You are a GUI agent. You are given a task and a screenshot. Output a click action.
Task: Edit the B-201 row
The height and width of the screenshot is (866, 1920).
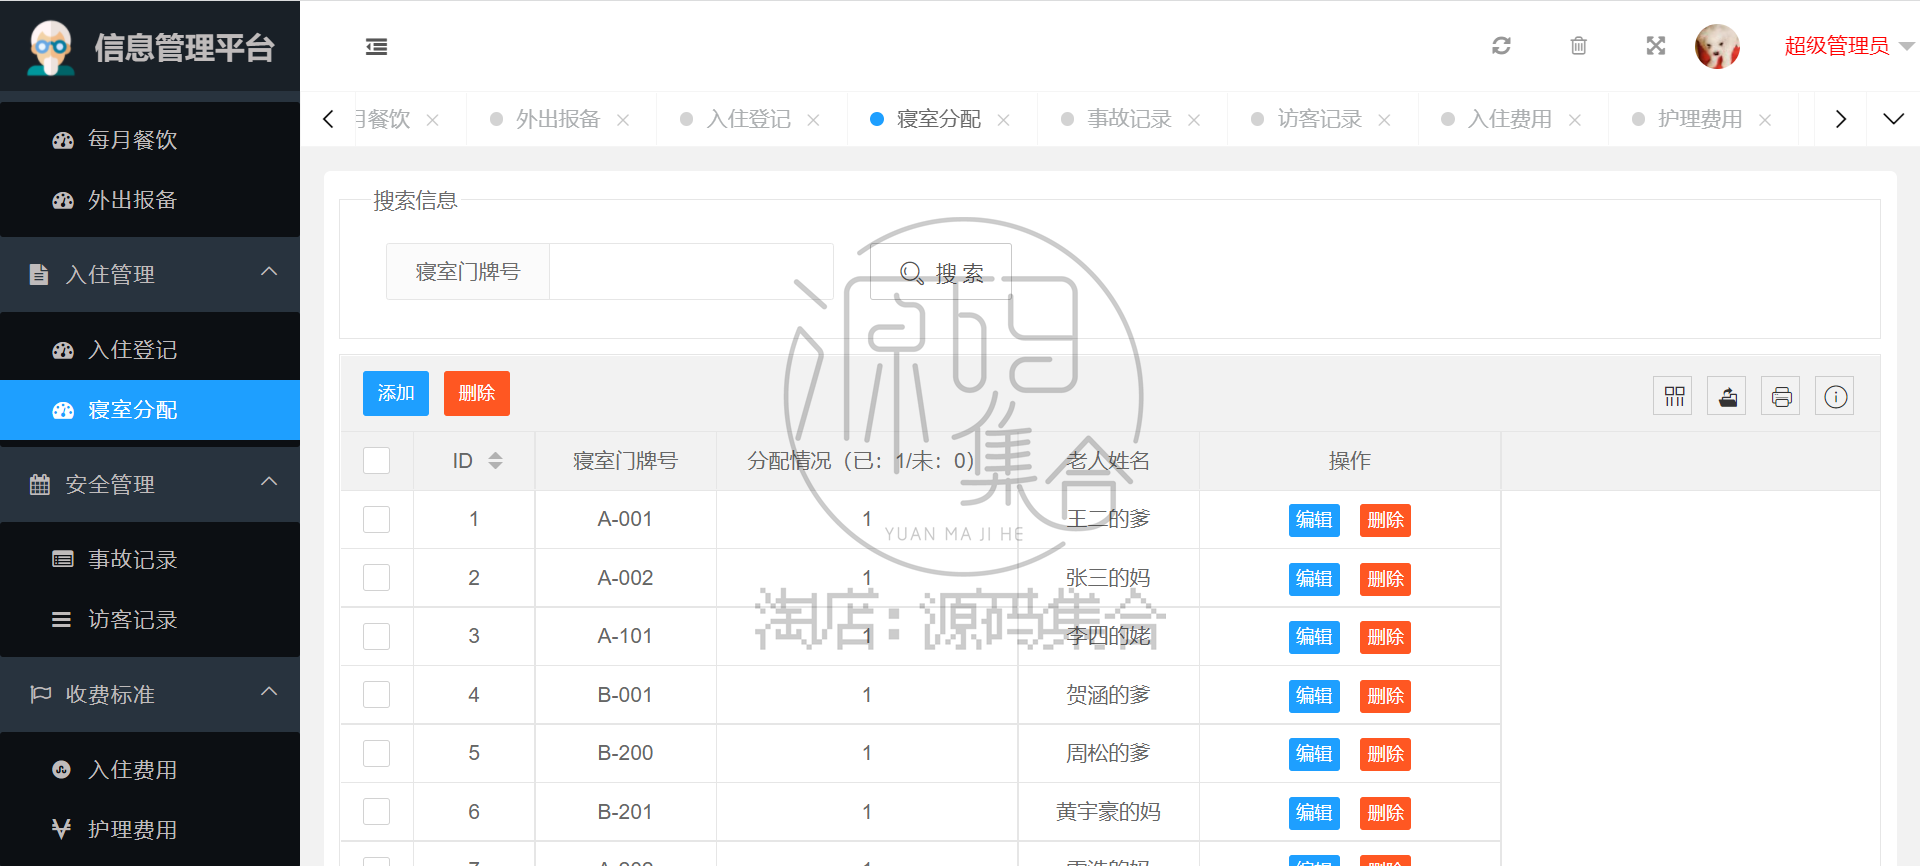tap(1314, 813)
